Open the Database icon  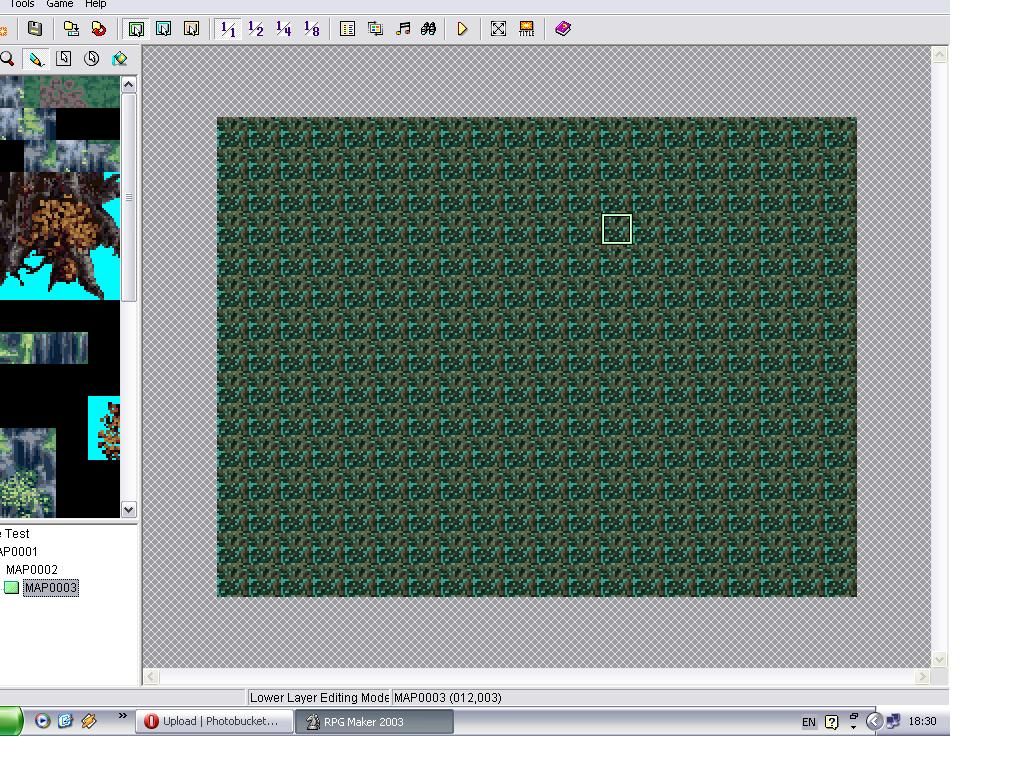tap(348, 29)
